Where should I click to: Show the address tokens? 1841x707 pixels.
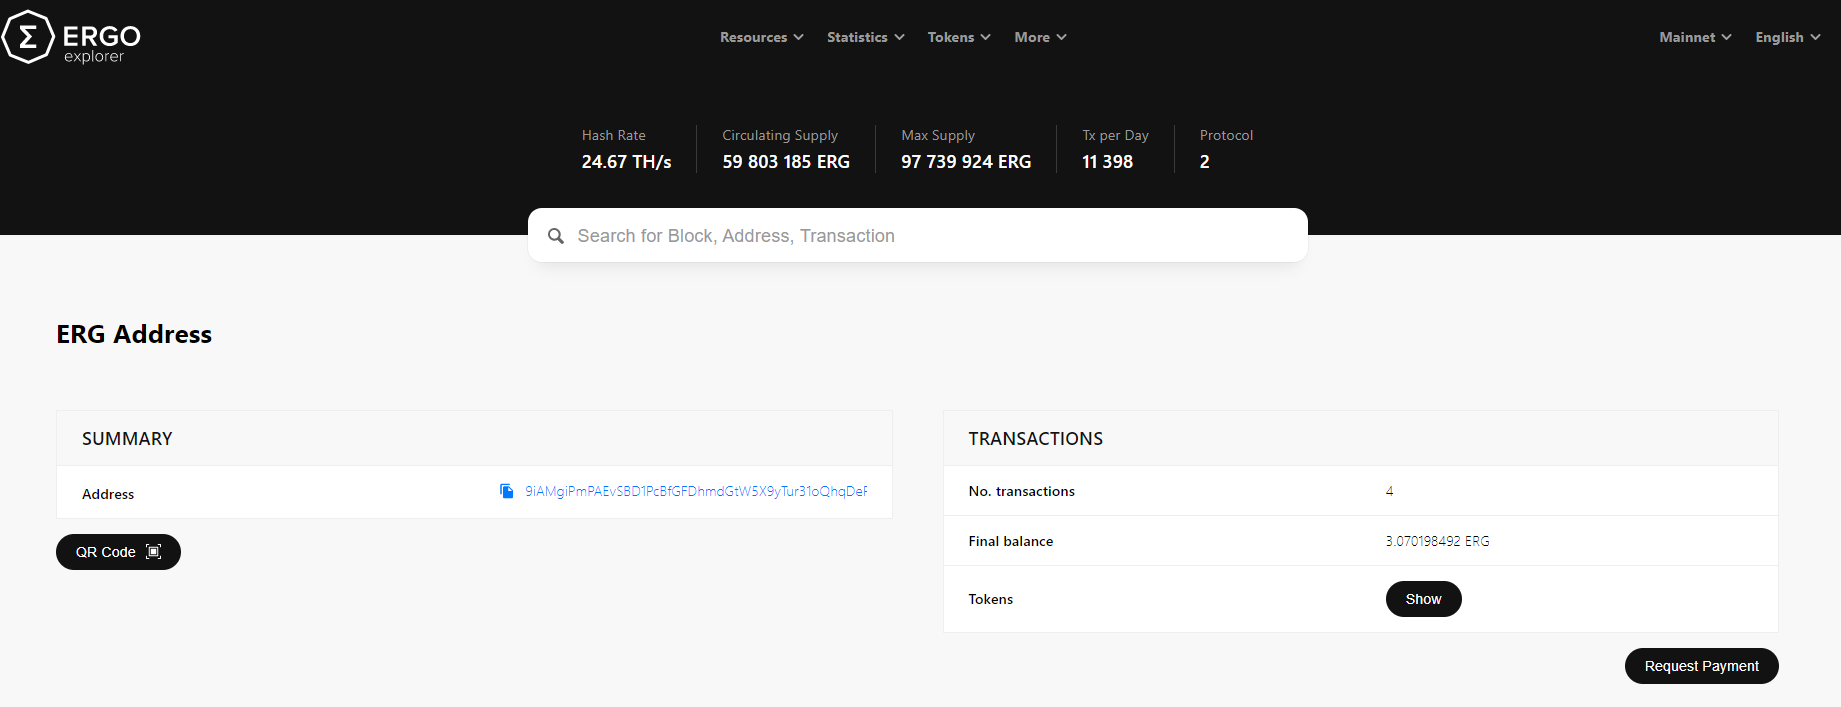click(x=1423, y=599)
